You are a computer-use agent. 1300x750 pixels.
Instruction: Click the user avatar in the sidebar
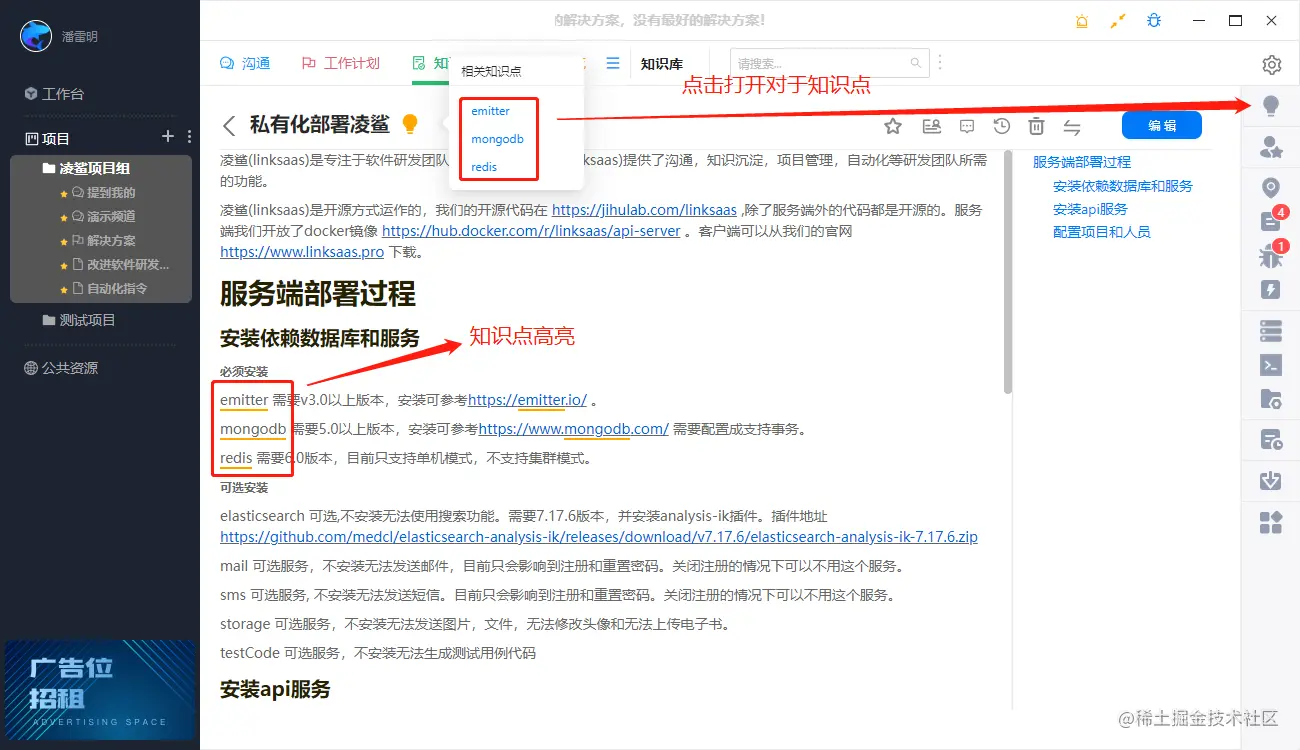(36, 36)
